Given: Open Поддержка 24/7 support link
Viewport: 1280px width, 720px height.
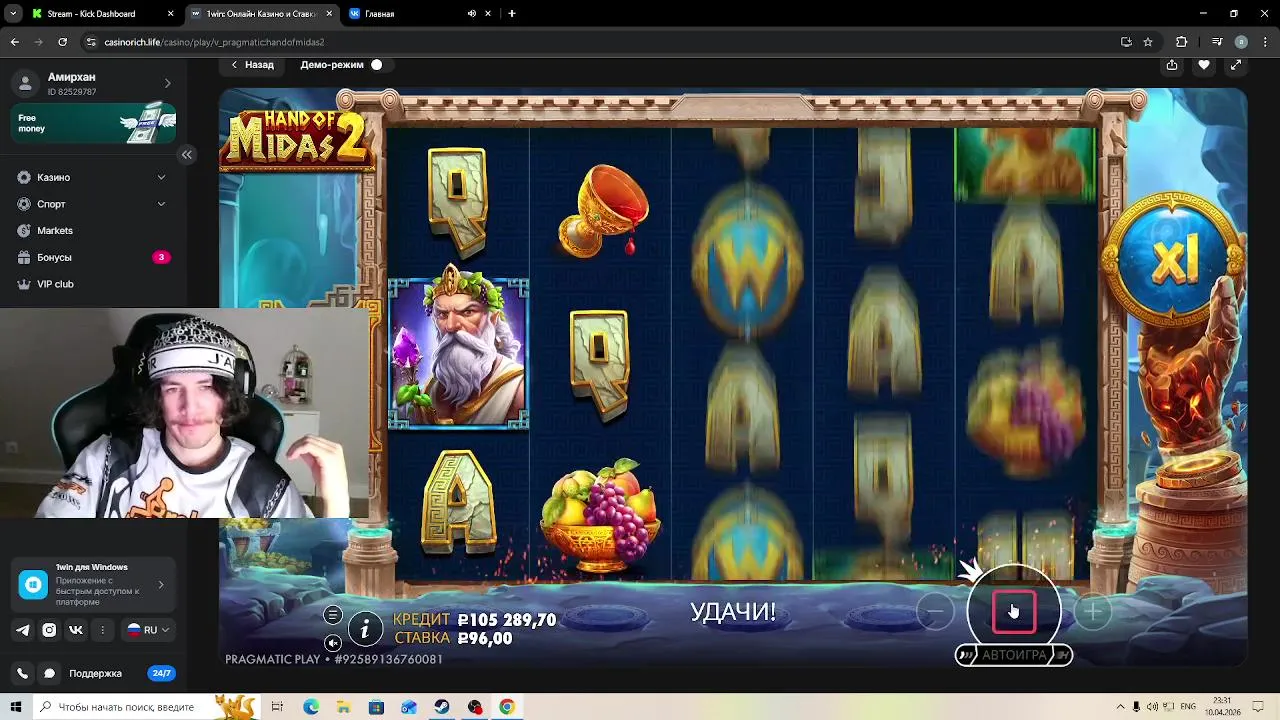Looking at the screenshot, I should (x=122, y=674).
